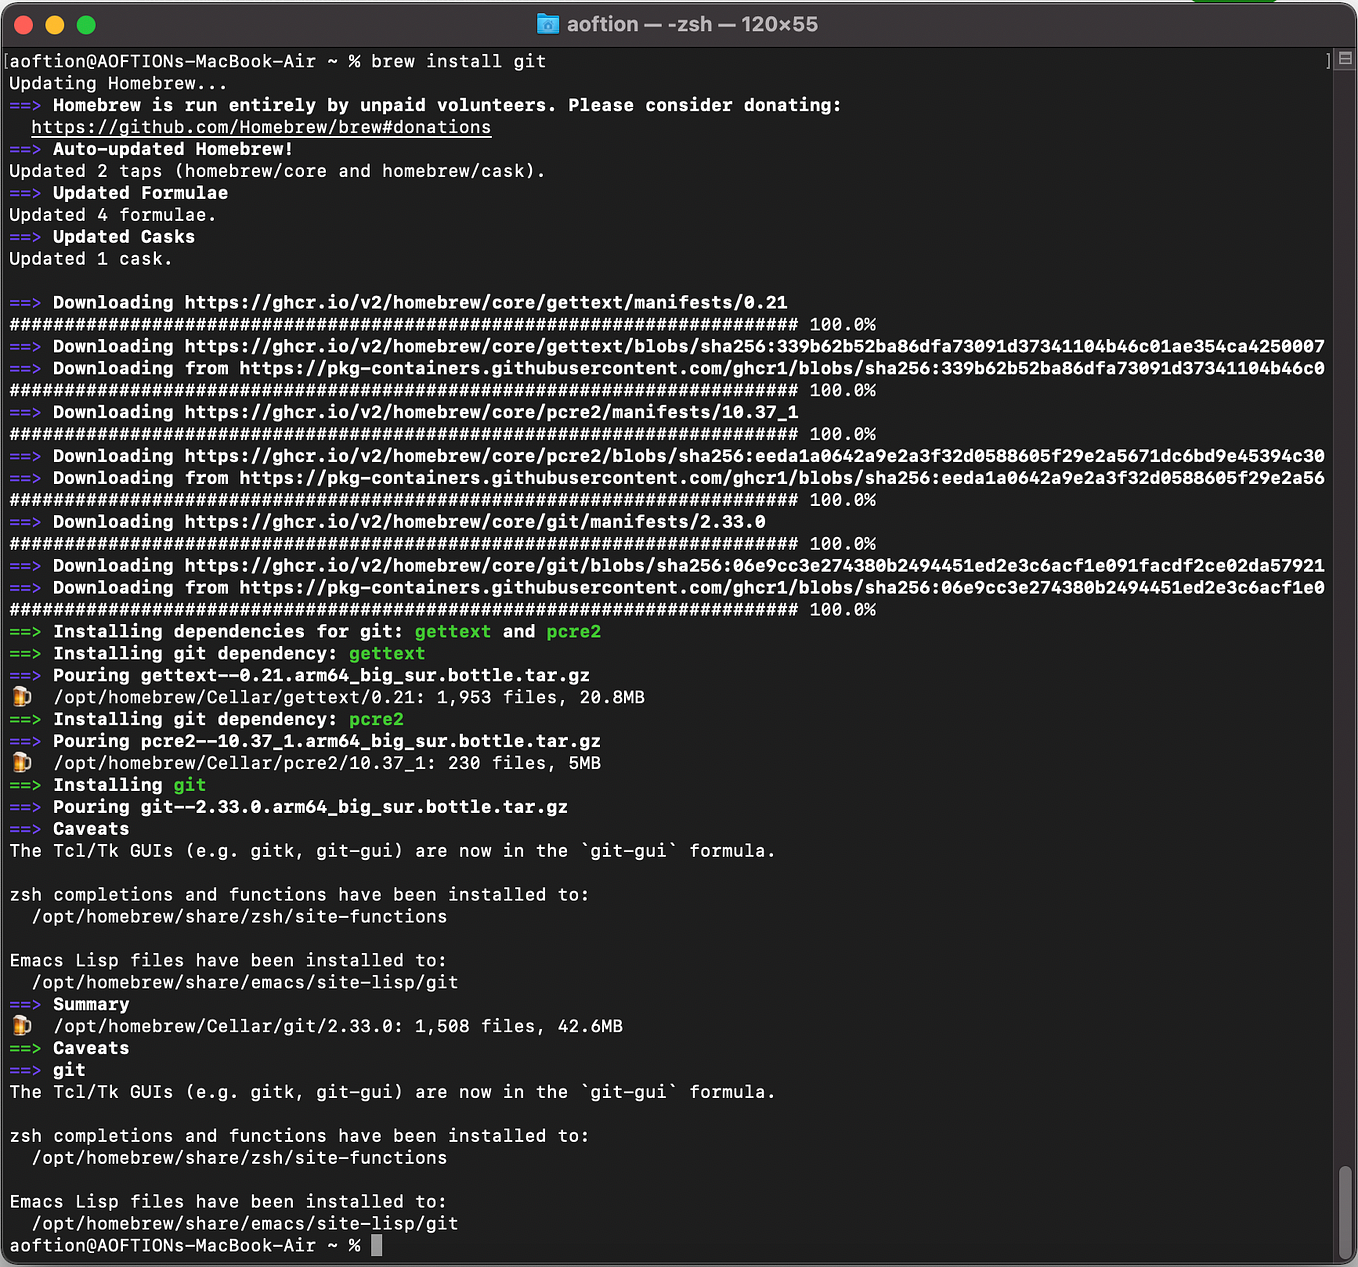Image resolution: width=1358 pixels, height=1267 pixels.
Task: Select the /opt/homebrew/share/zsh/site-functions path
Action: click(239, 916)
